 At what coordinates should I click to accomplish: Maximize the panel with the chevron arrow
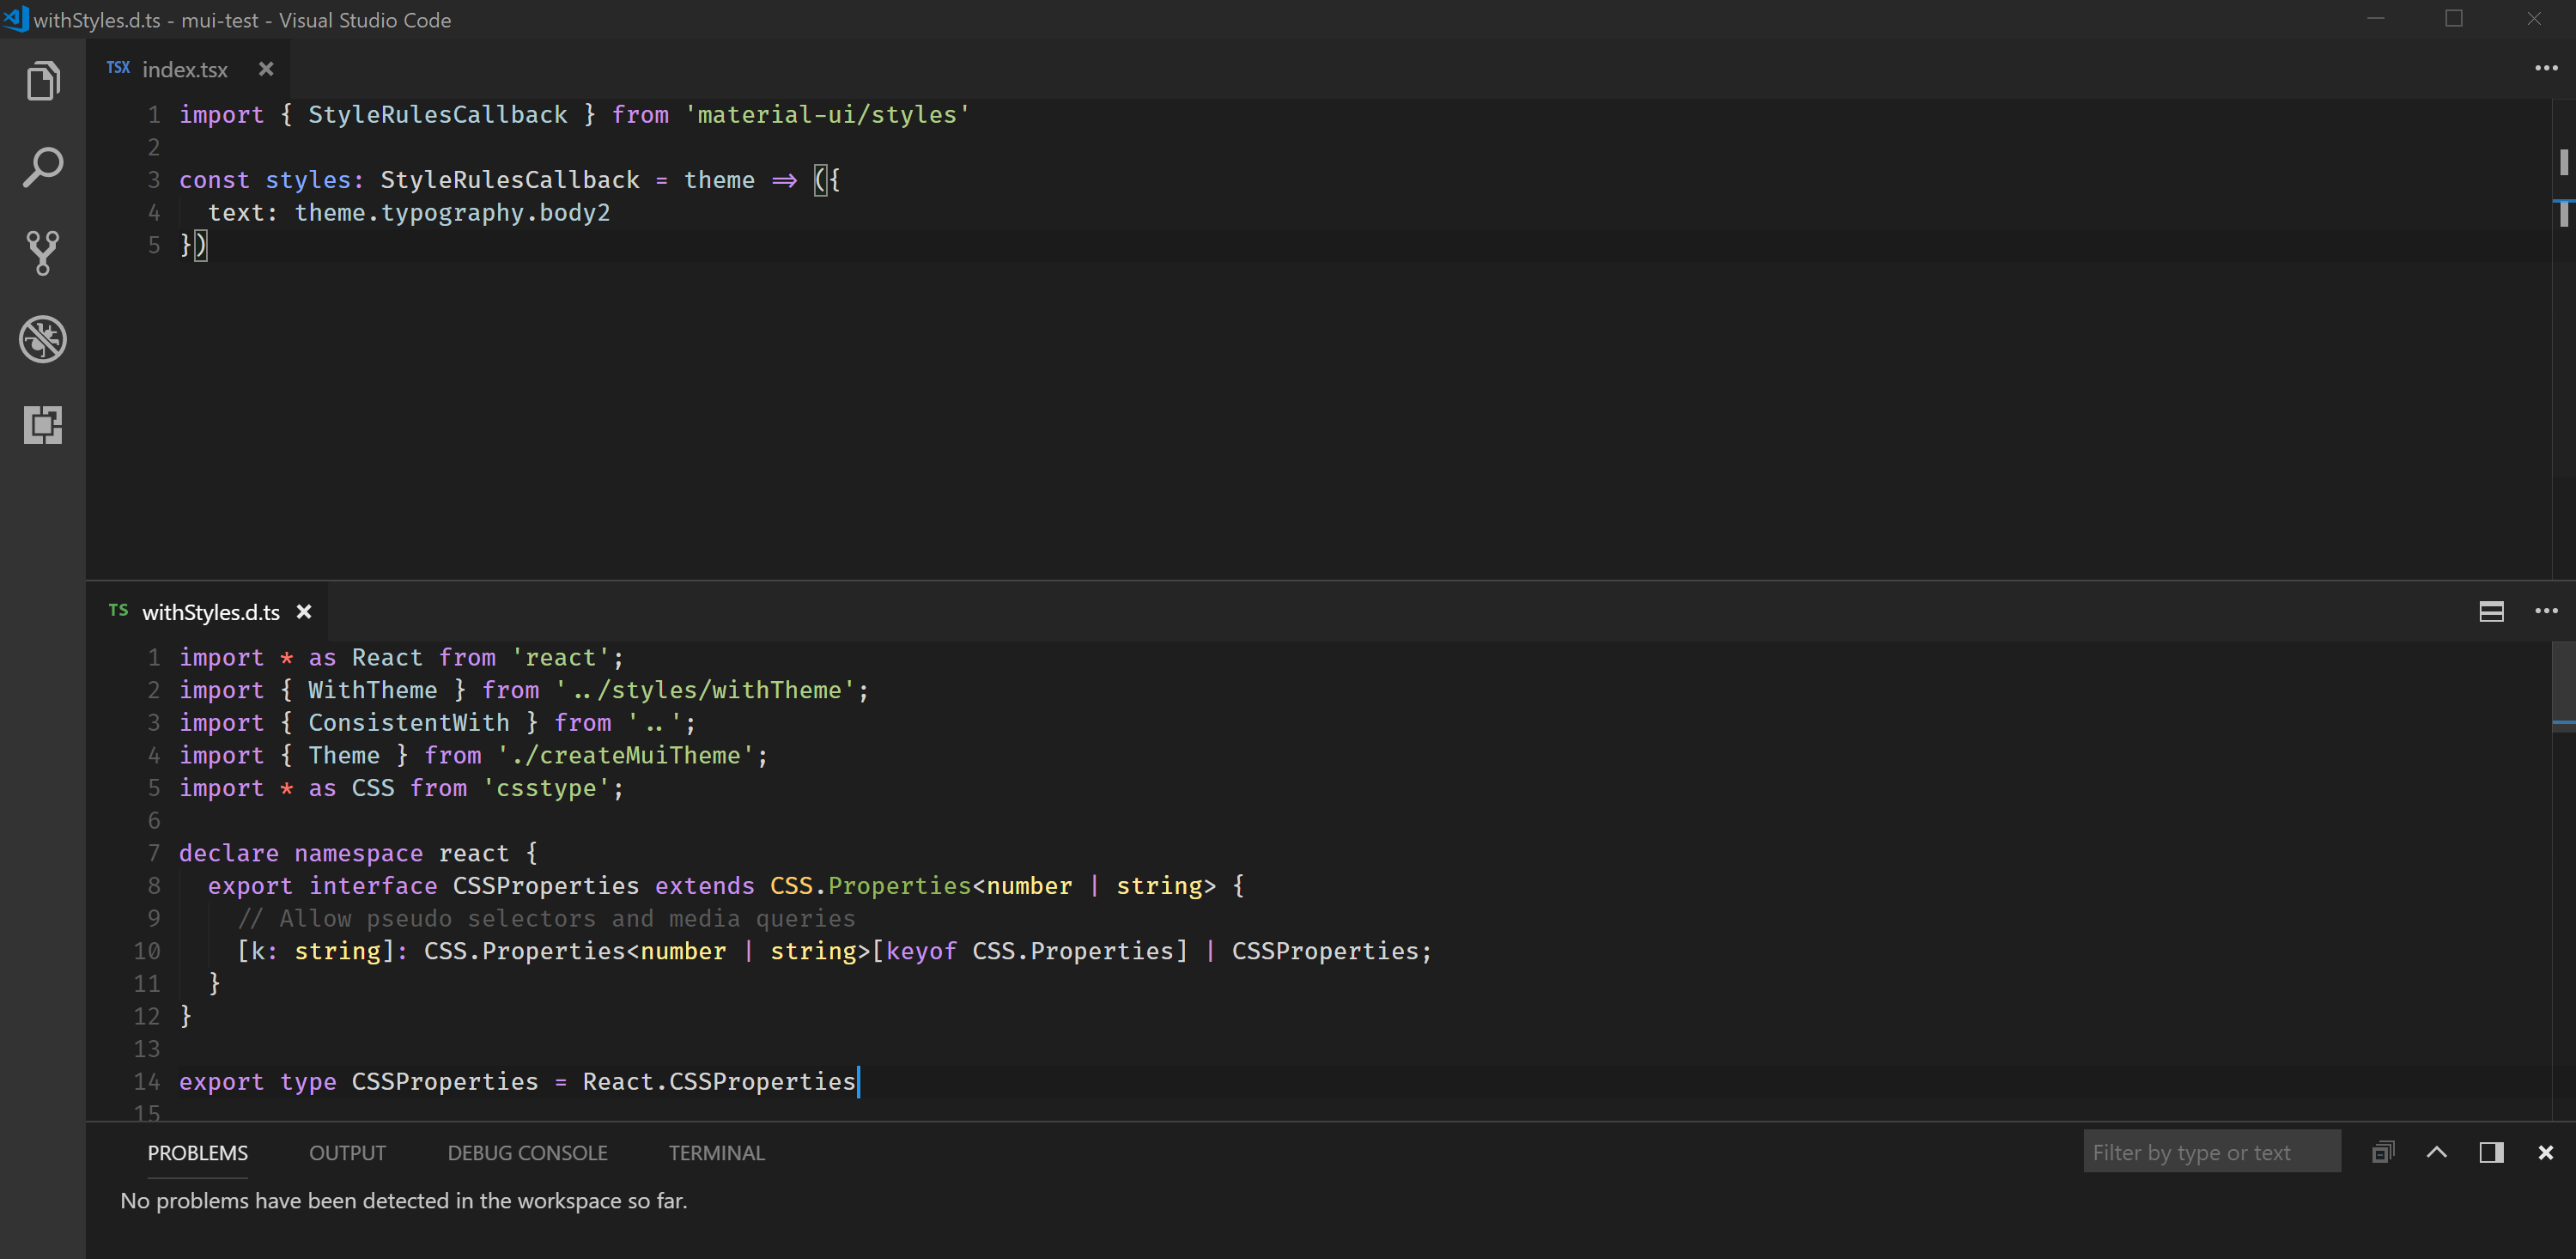point(2437,1152)
